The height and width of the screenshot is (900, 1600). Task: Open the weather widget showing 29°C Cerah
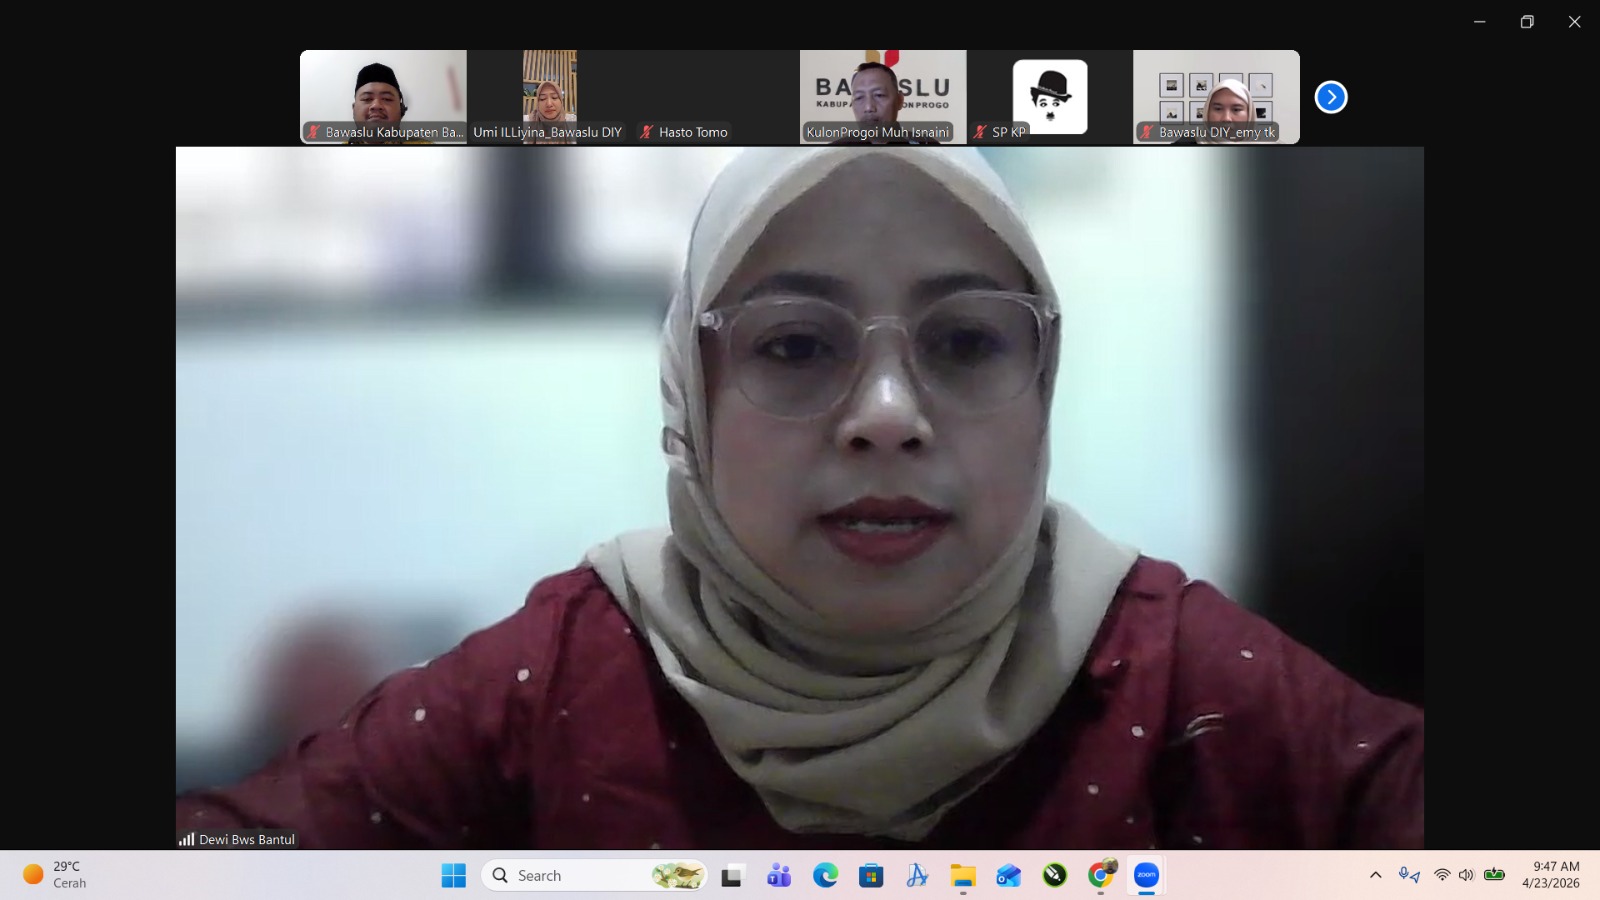[x=56, y=875]
